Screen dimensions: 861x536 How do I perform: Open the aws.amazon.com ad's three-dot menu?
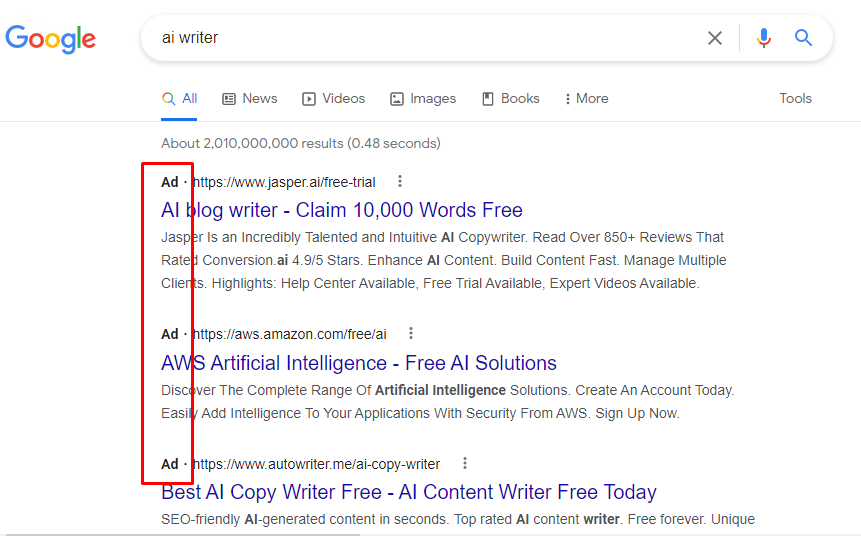(x=411, y=333)
